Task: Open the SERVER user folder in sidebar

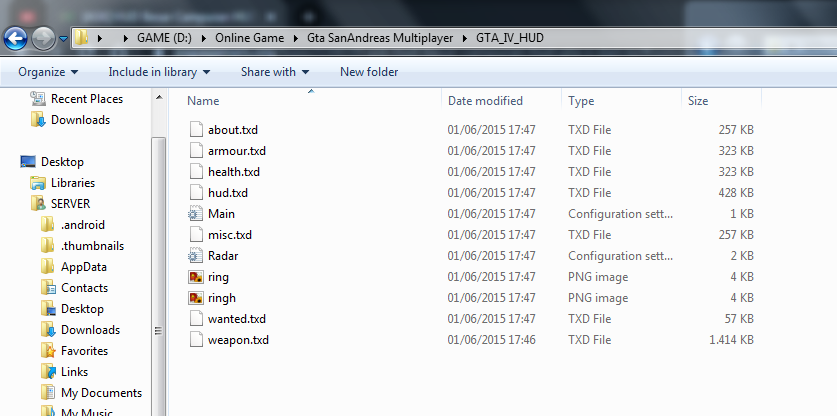Action: (70, 203)
